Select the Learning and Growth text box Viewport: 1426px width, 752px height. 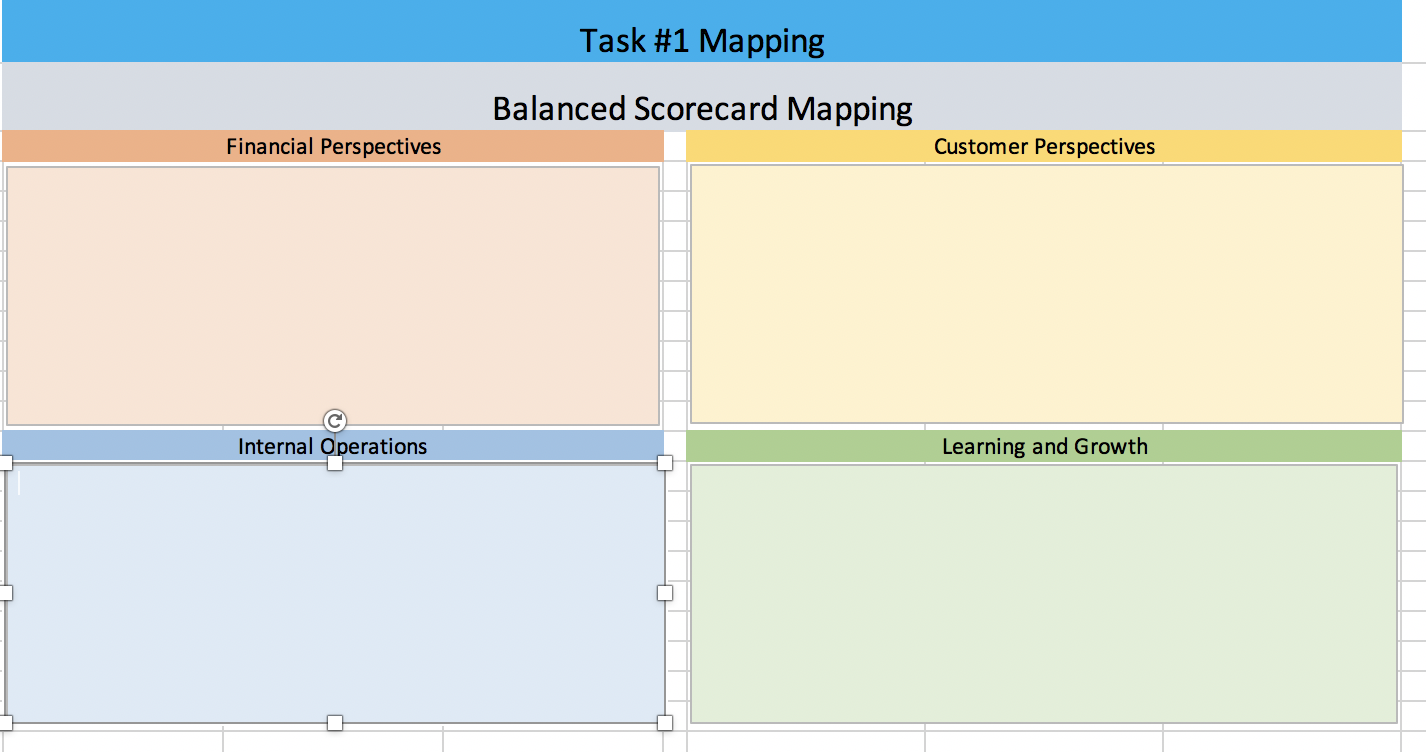pos(1043,593)
